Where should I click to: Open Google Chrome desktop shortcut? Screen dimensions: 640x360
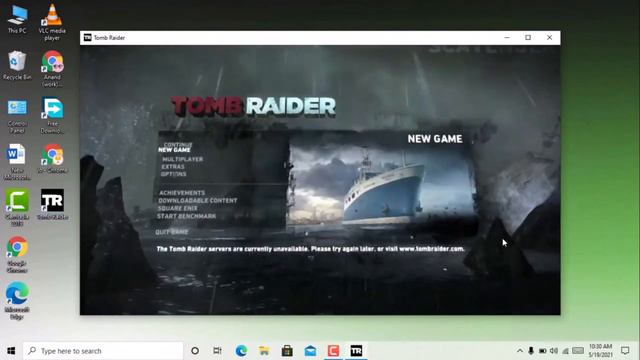pyautogui.click(x=17, y=254)
